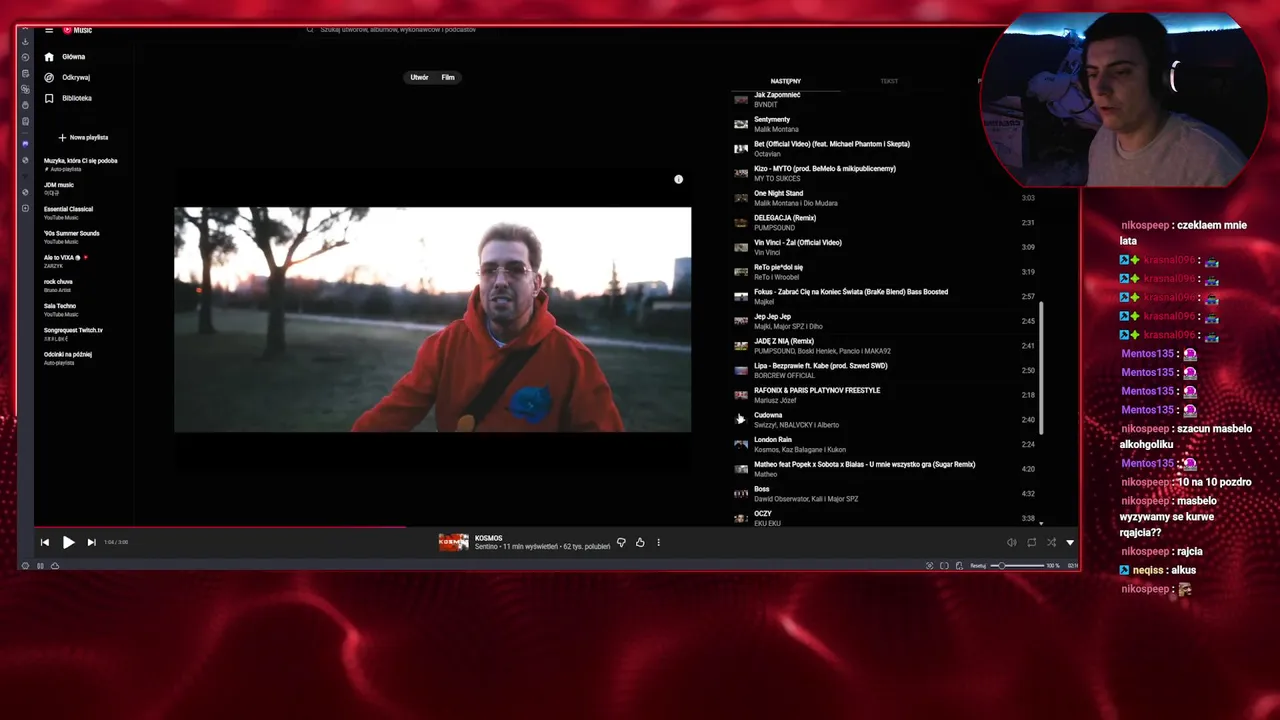Open the Essential Classical playlist
The width and height of the screenshot is (1280, 720).
coord(68,213)
